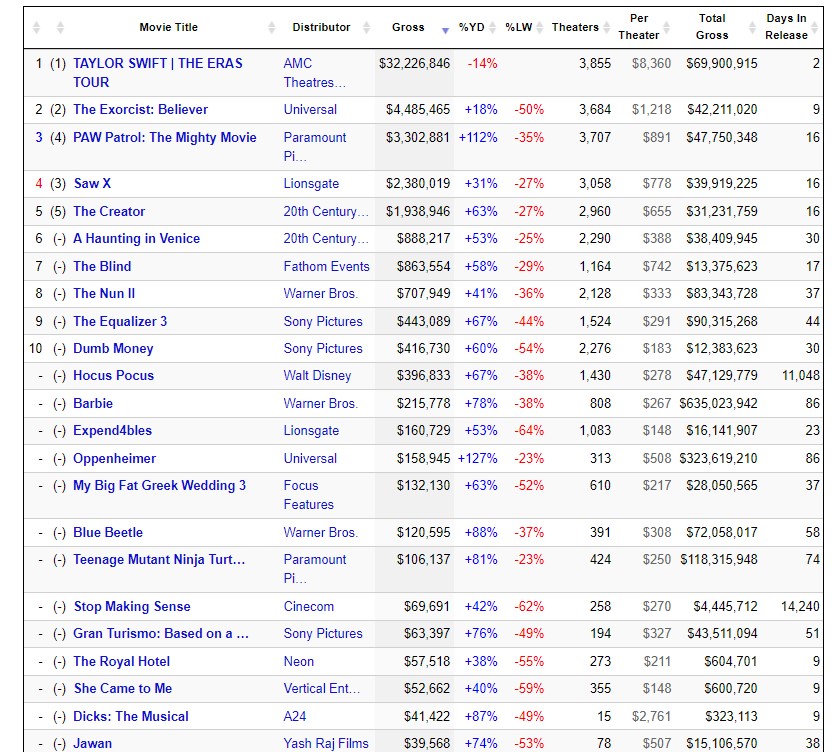The width and height of the screenshot is (839, 752).
Task: Click the sort arrows beside Distributor header
Action: (364, 28)
